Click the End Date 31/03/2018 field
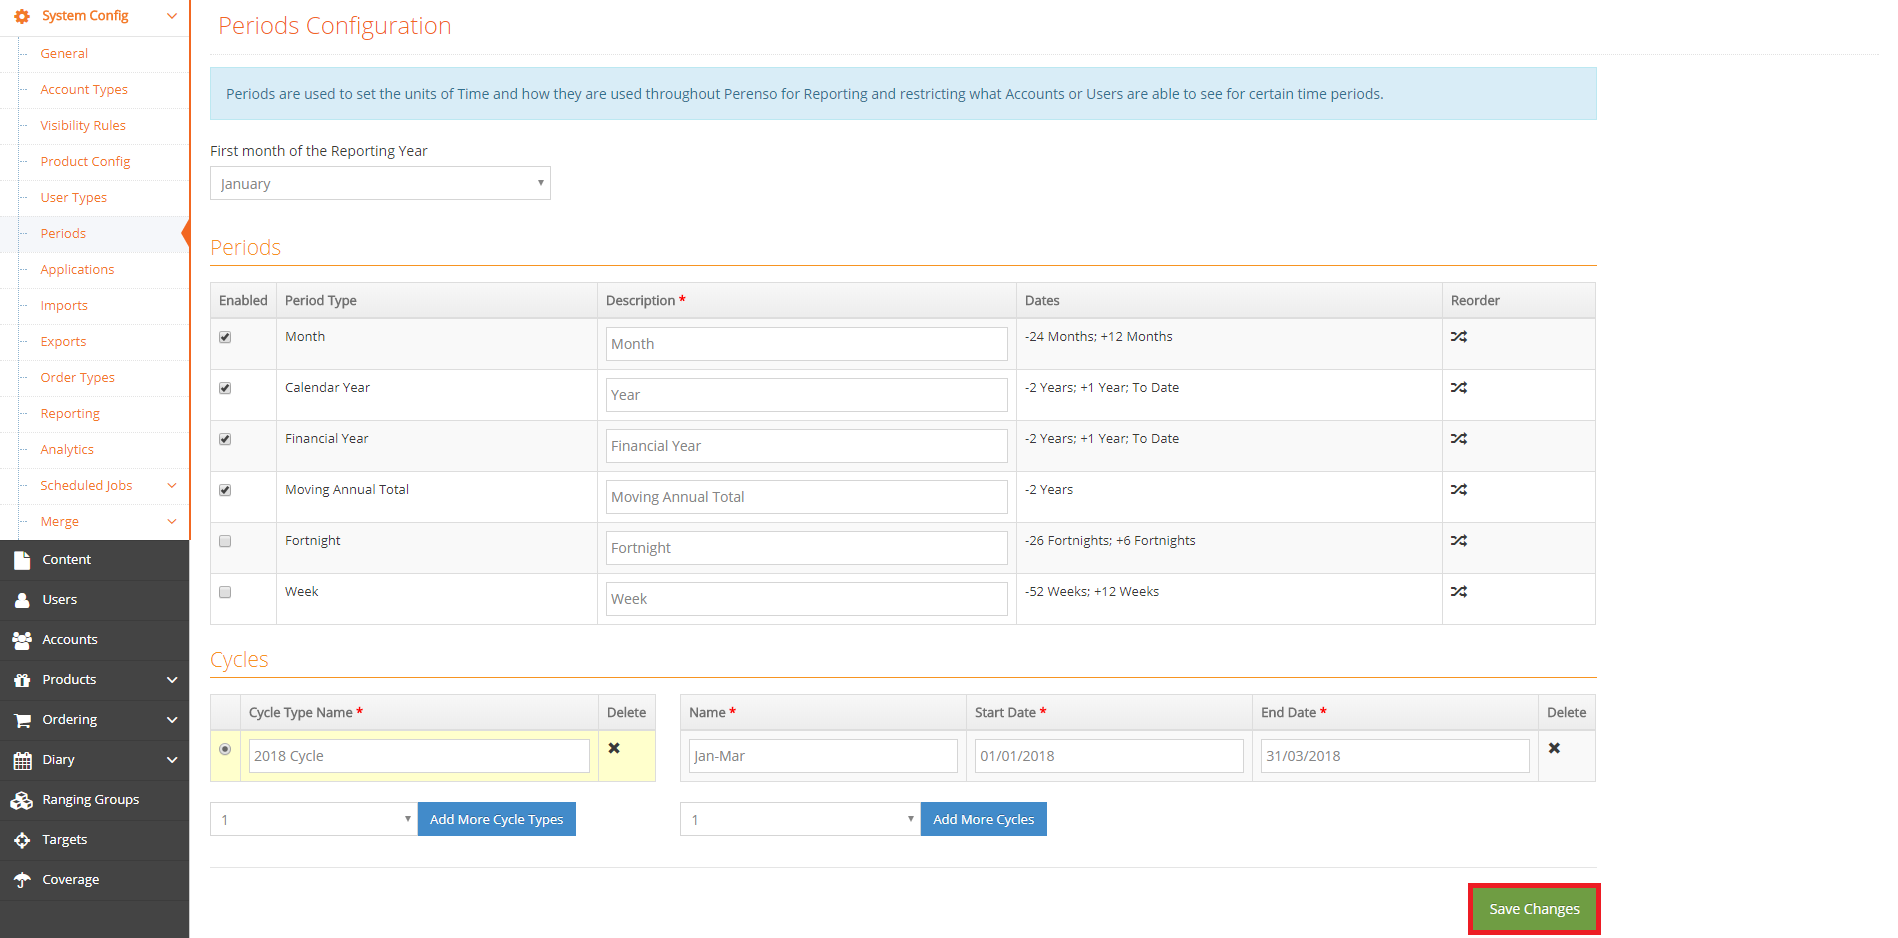Image resolution: width=1898 pixels, height=938 pixels. [1395, 756]
